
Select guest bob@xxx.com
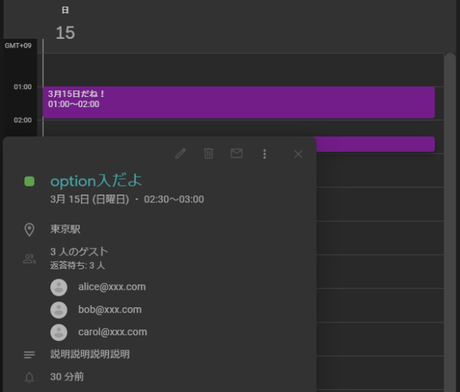(110, 310)
